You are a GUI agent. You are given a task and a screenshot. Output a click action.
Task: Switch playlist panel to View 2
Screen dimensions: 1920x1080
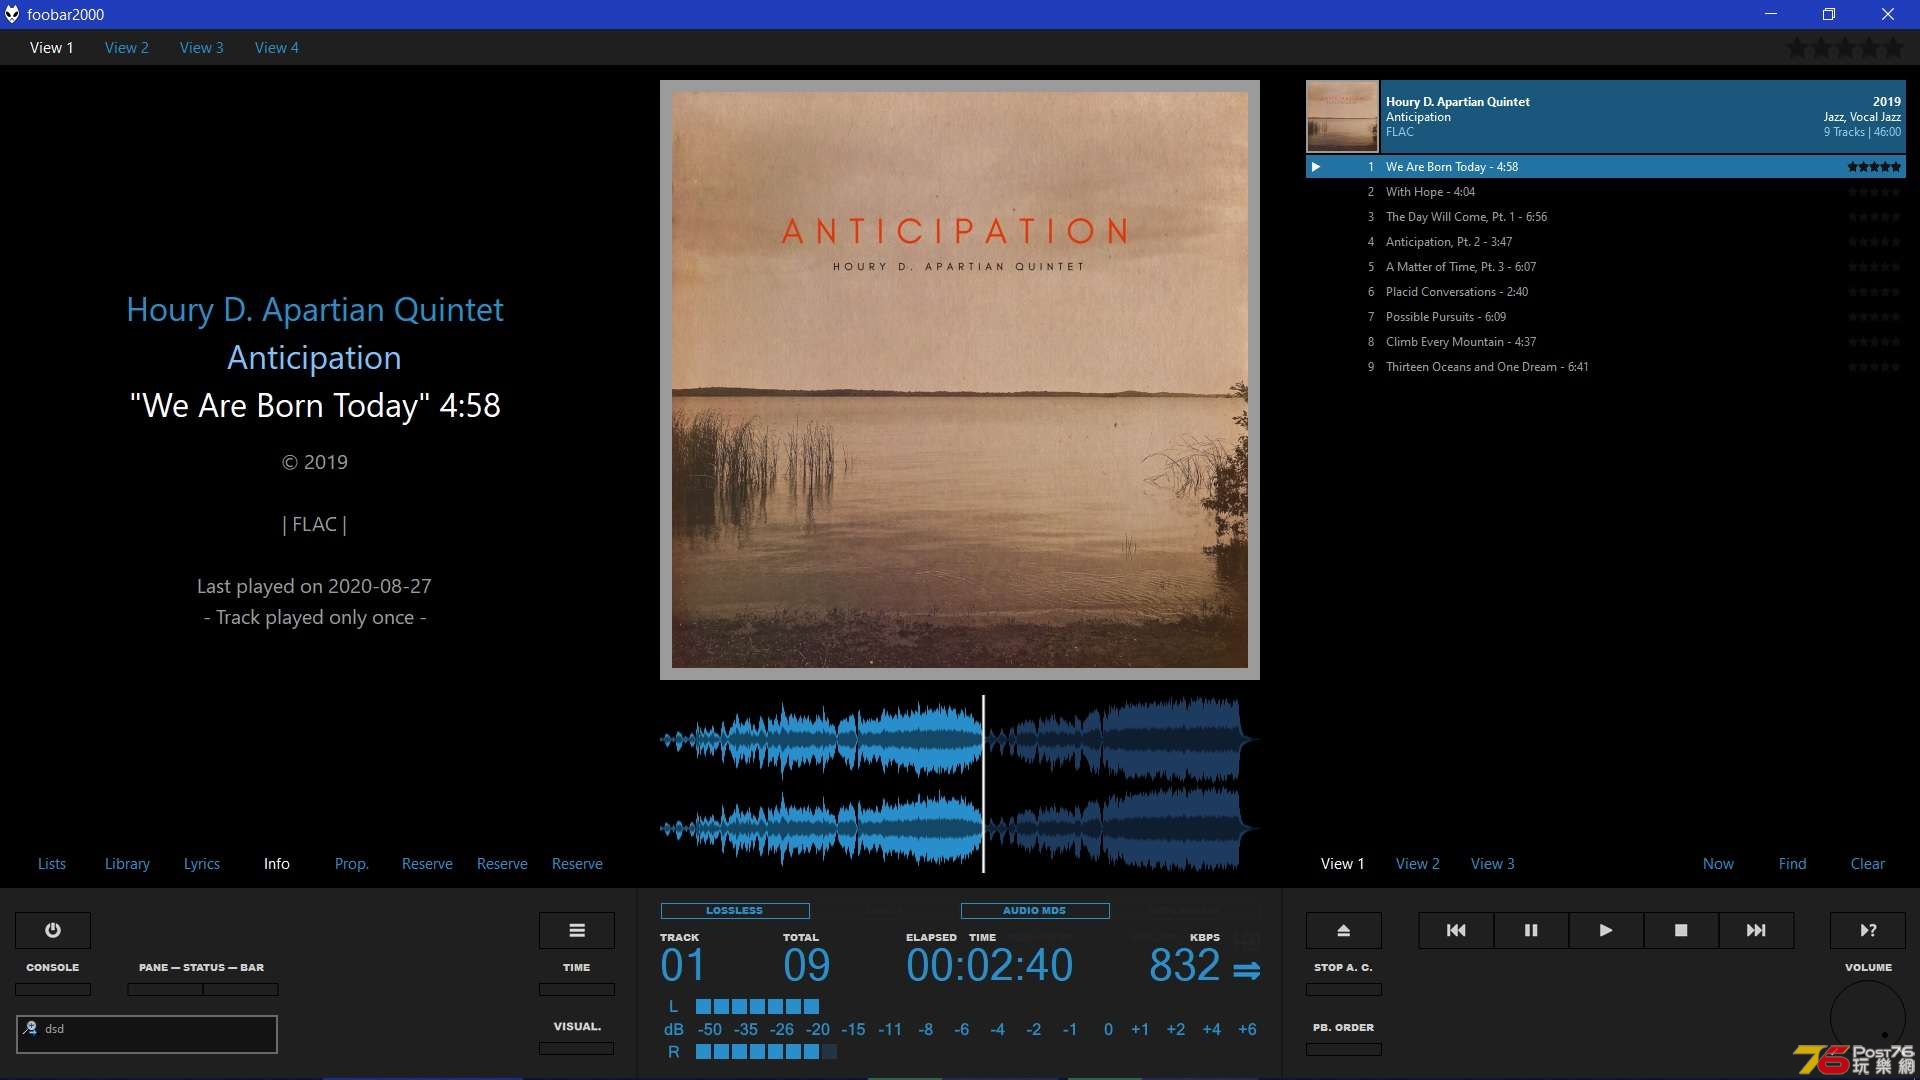pyautogui.click(x=1418, y=863)
